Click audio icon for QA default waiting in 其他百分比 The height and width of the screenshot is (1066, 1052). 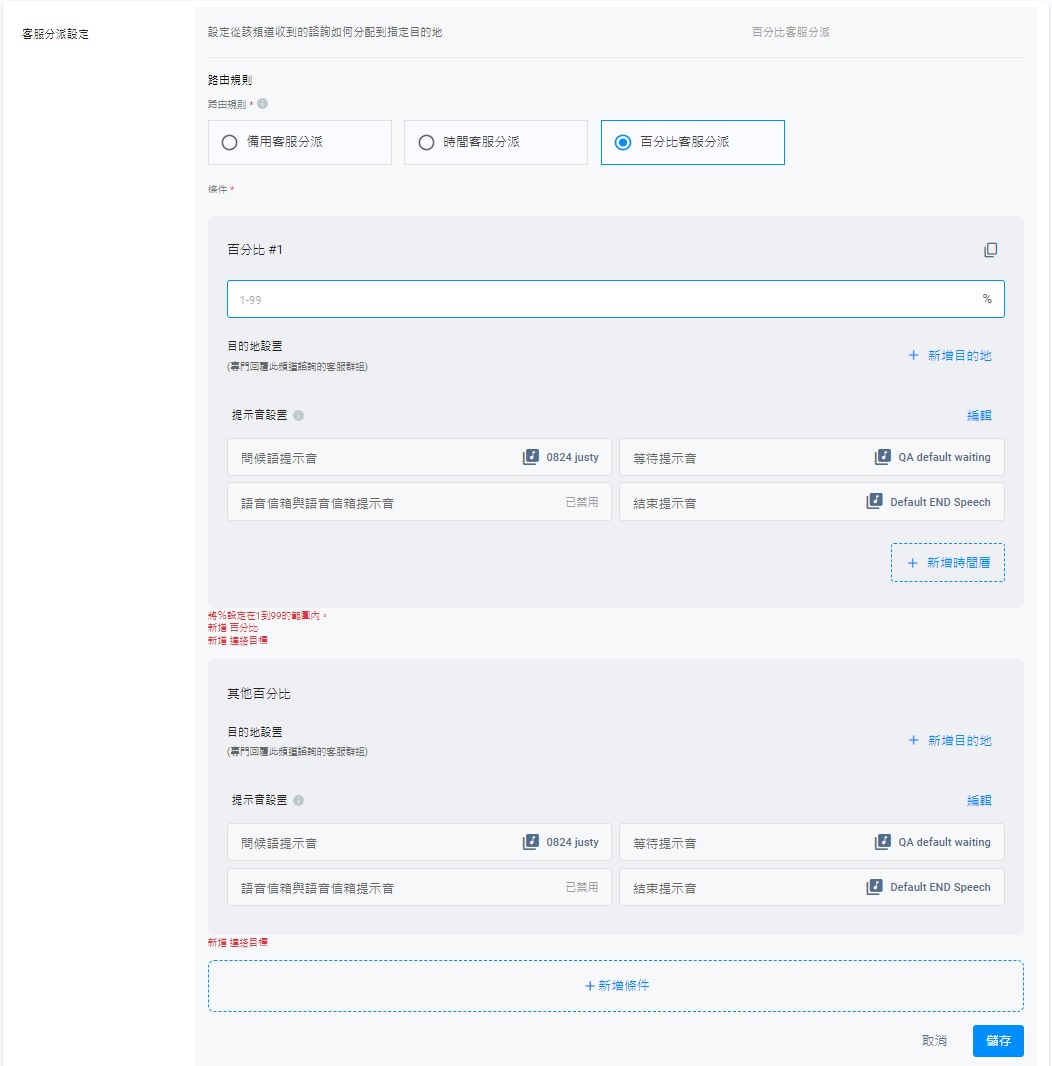click(x=882, y=842)
